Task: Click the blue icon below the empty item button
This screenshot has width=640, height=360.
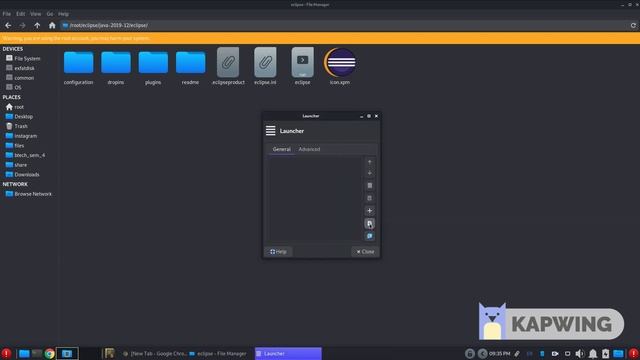Action: coord(369,236)
